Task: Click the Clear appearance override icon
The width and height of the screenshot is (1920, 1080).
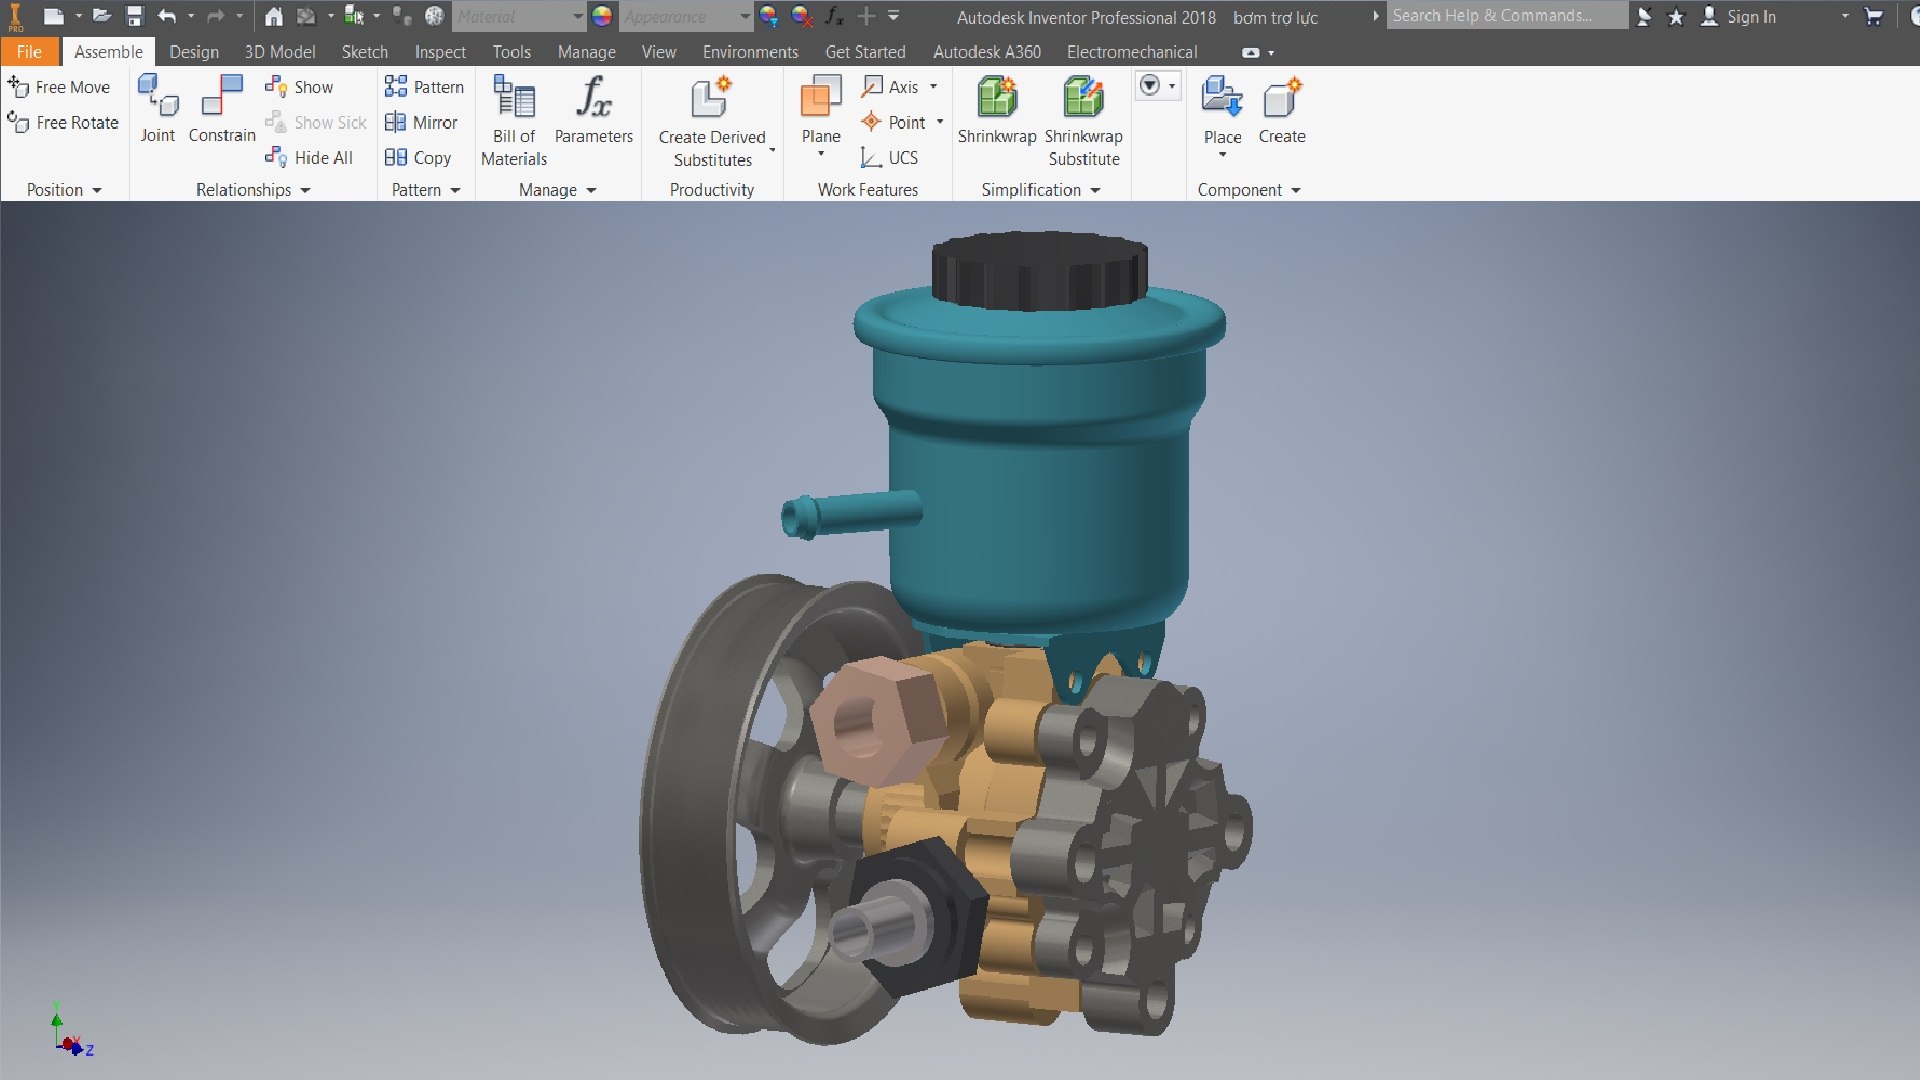Action: (801, 16)
